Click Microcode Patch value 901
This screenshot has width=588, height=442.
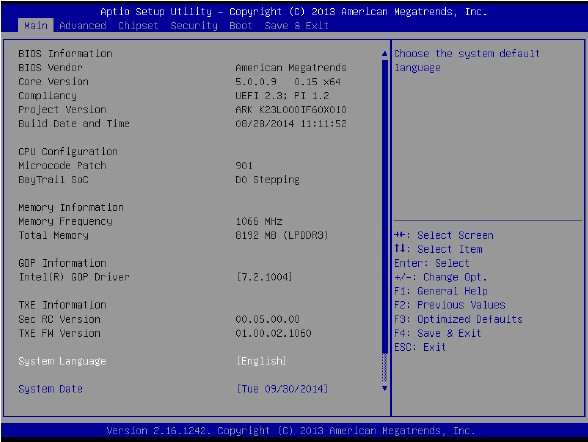[244, 165]
